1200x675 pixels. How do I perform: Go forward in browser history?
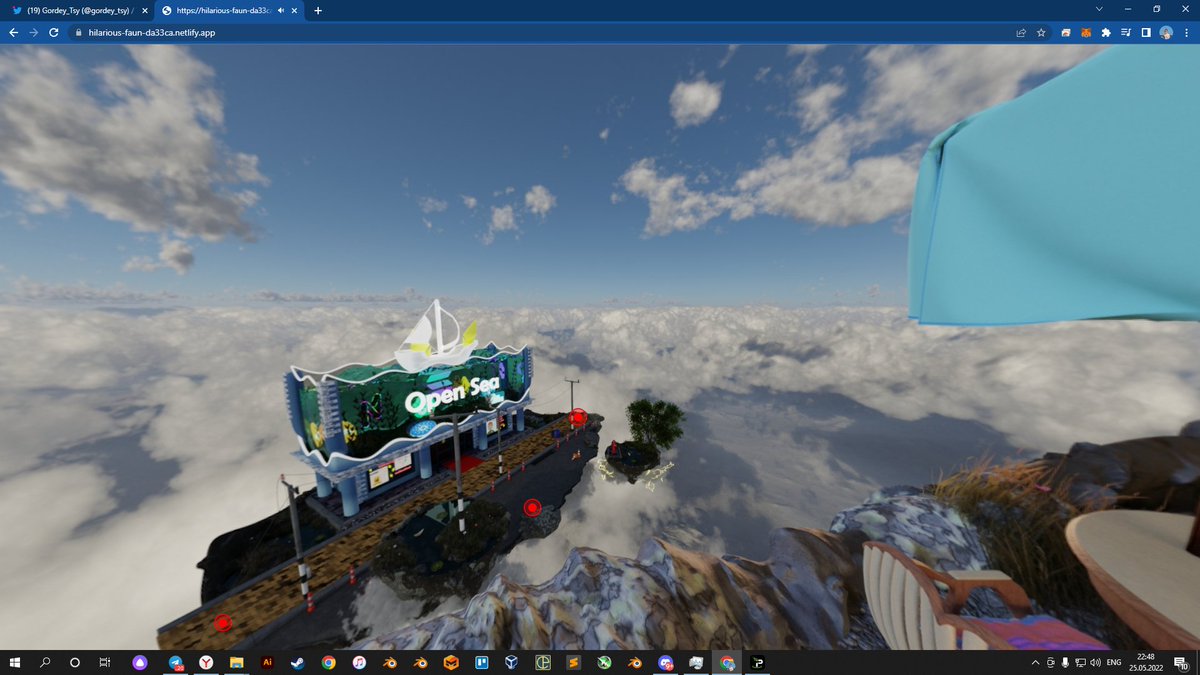pos(33,32)
